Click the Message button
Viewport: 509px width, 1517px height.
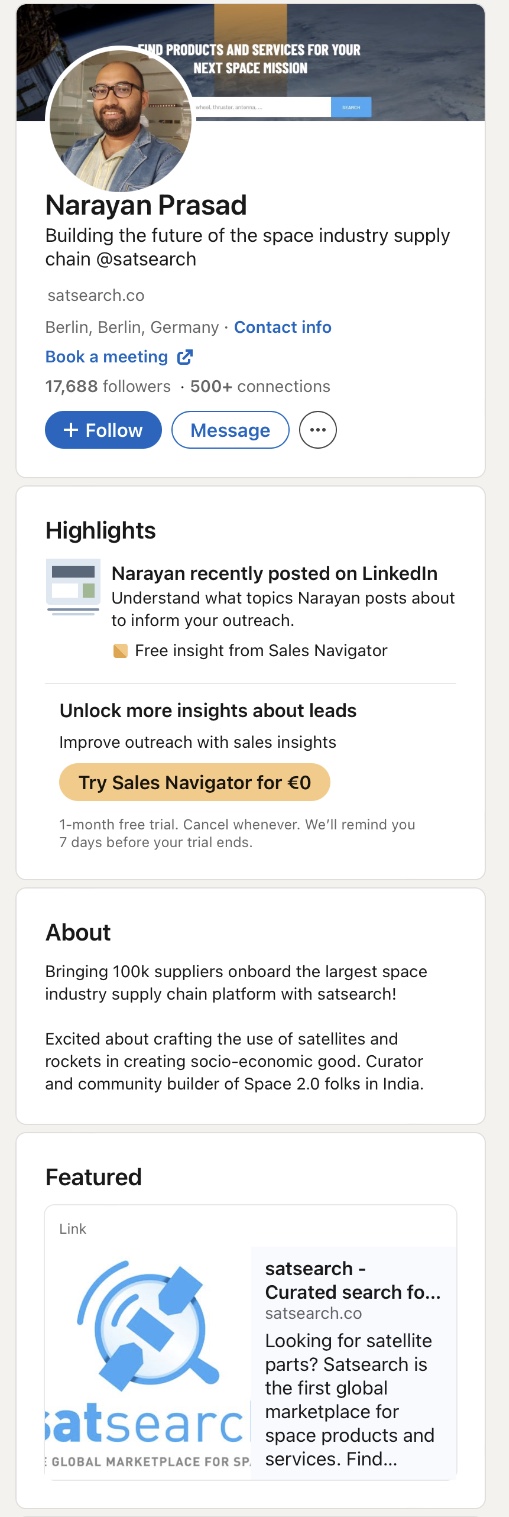(230, 430)
